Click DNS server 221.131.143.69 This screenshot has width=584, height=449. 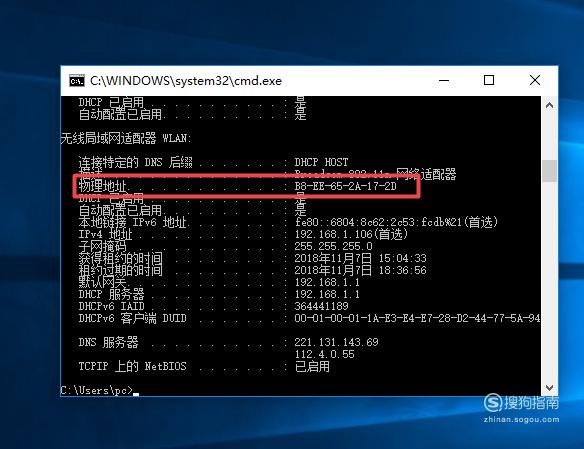coord(336,342)
